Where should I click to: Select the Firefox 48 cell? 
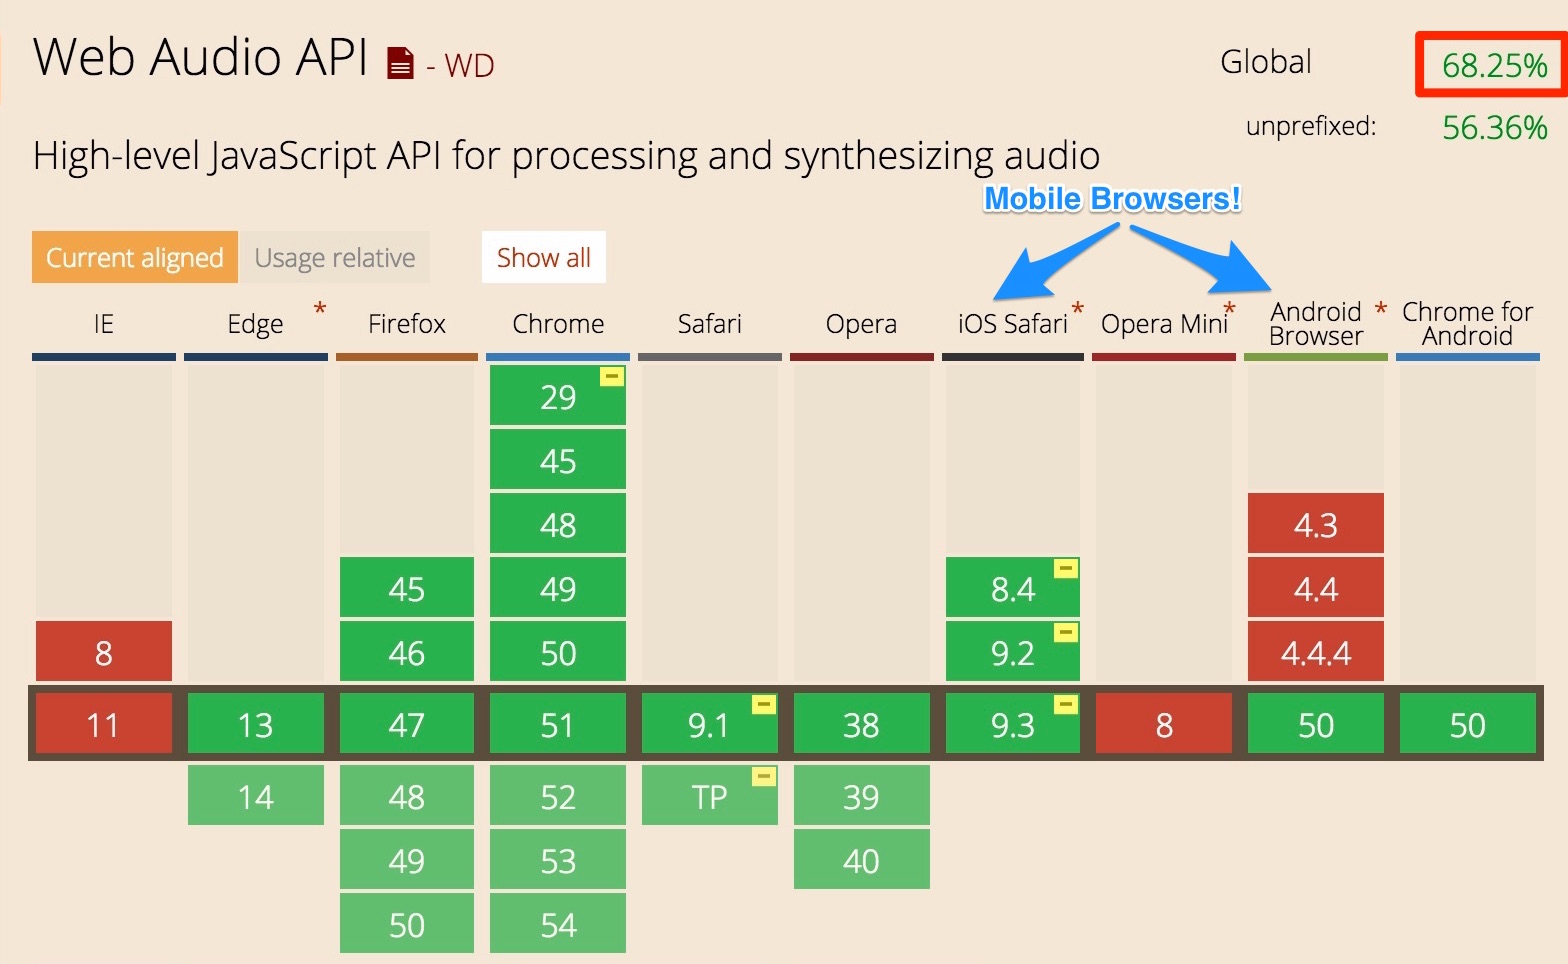click(x=407, y=795)
